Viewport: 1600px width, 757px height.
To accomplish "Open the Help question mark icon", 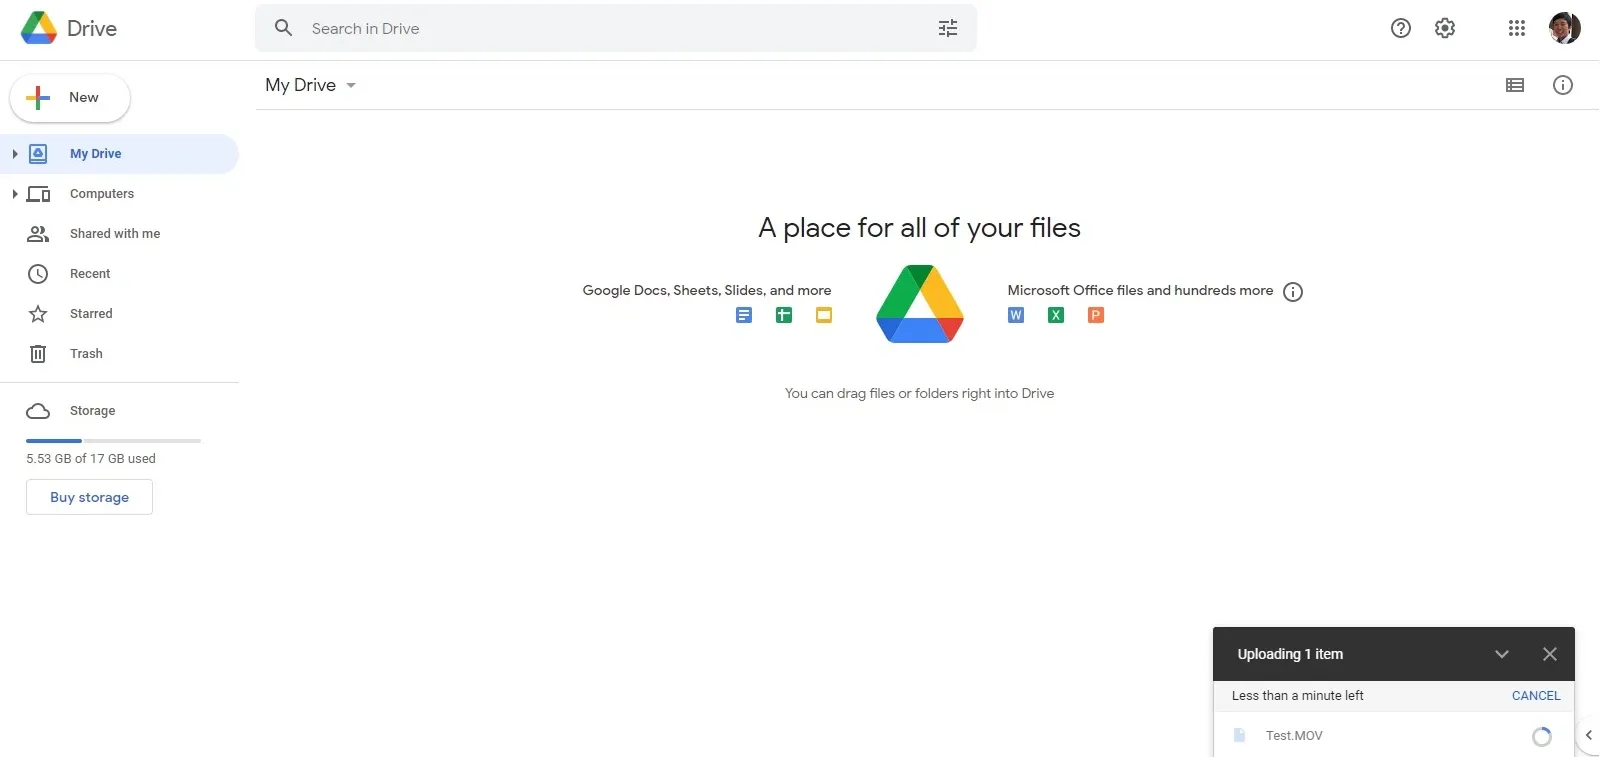I will click(1401, 28).
